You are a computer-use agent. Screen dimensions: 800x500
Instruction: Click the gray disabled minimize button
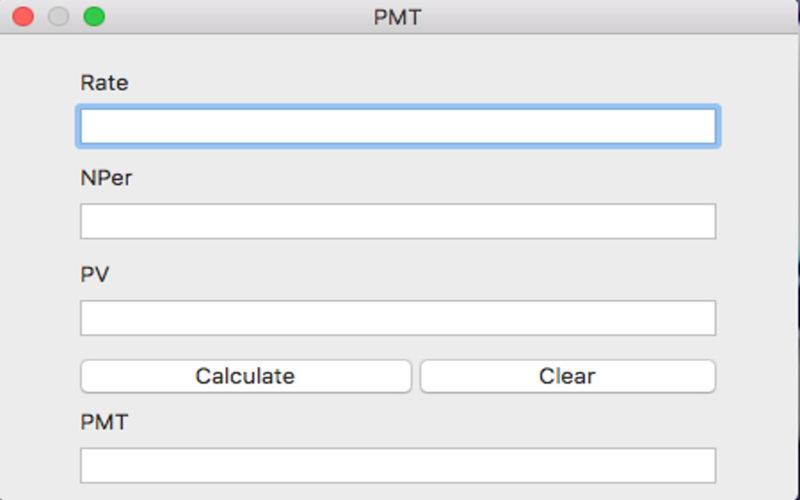[59, 16]
